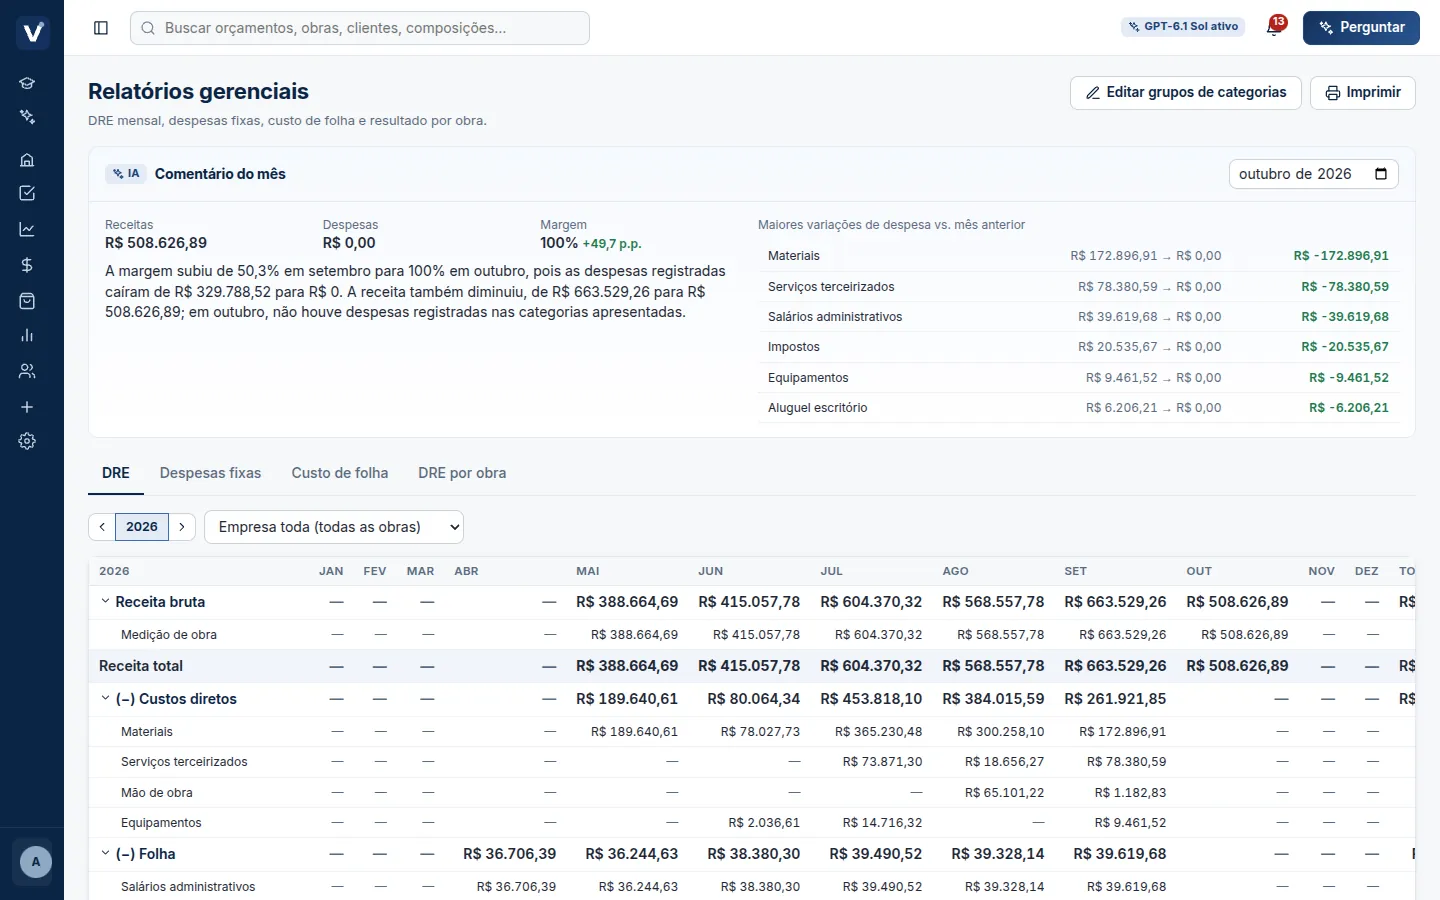
Task: Click Aluguel escritório in variations list
Action: point(818,408)
